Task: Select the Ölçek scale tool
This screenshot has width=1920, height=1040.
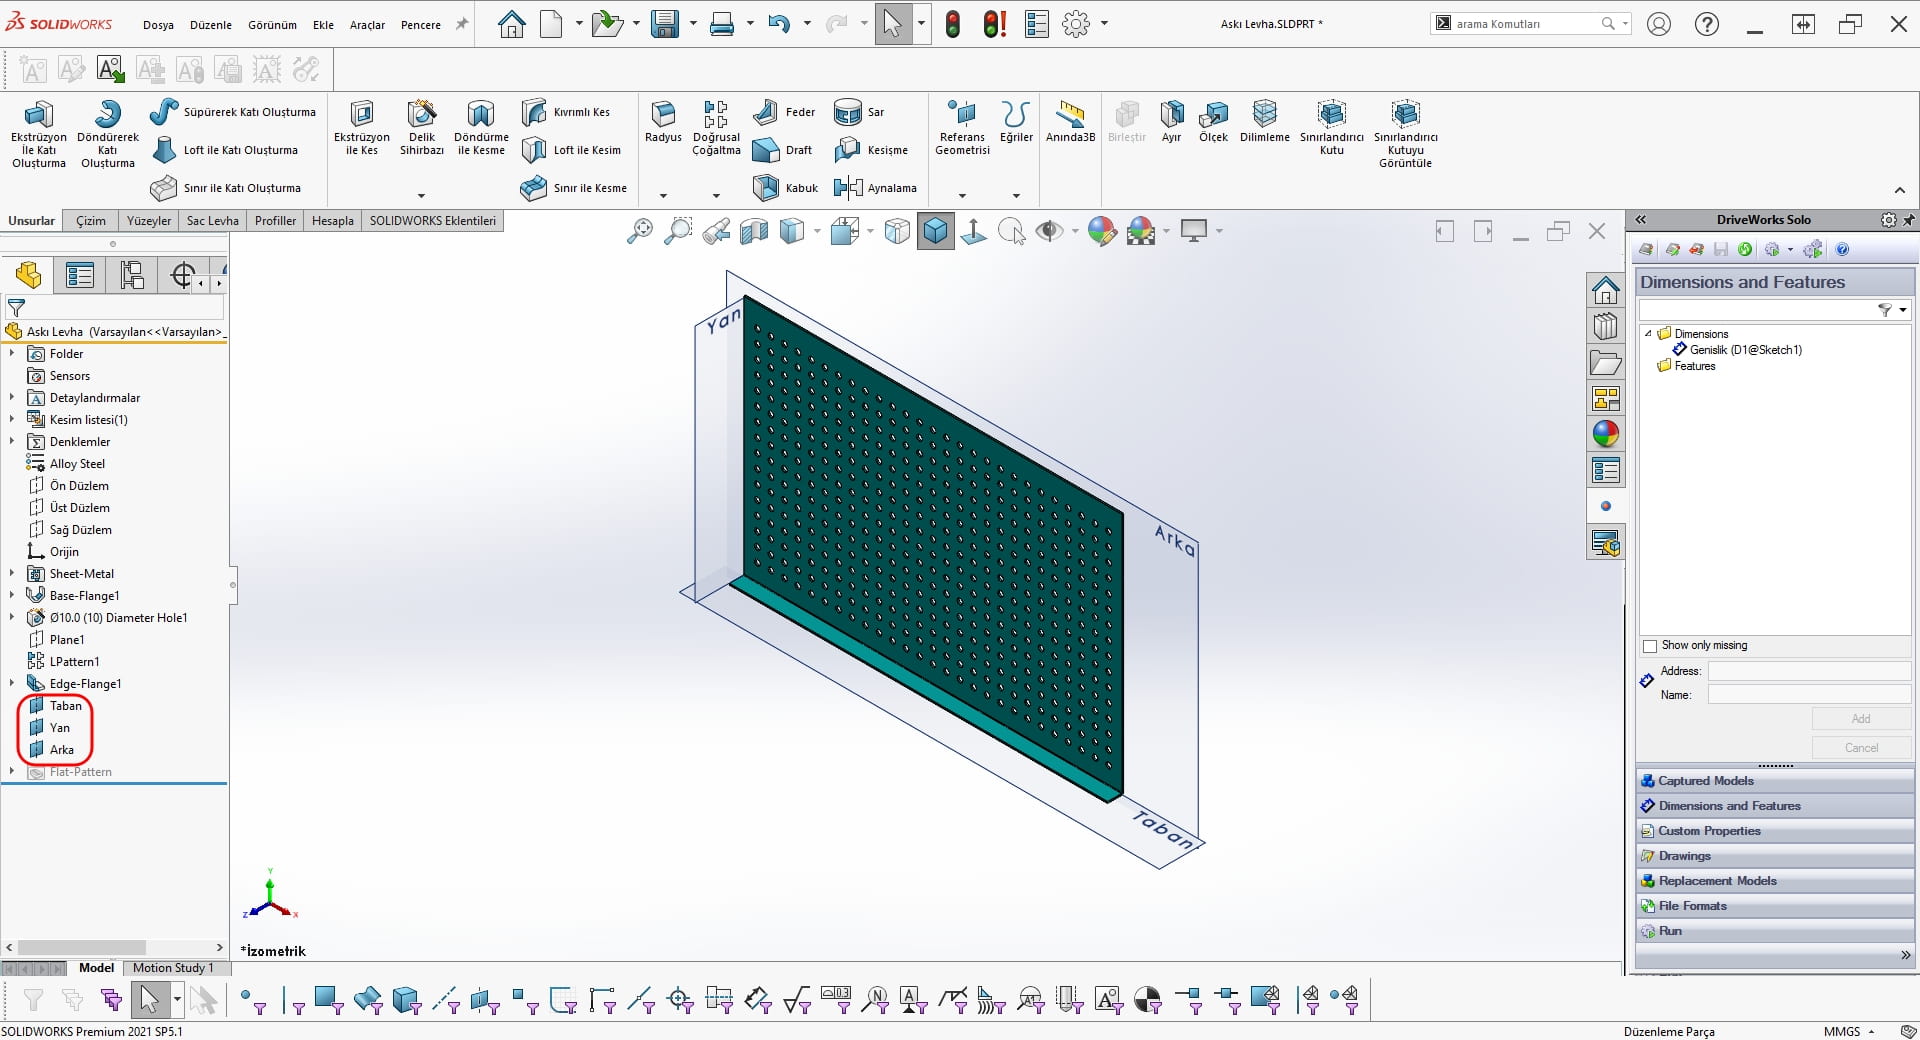Action: (1213, 122)
